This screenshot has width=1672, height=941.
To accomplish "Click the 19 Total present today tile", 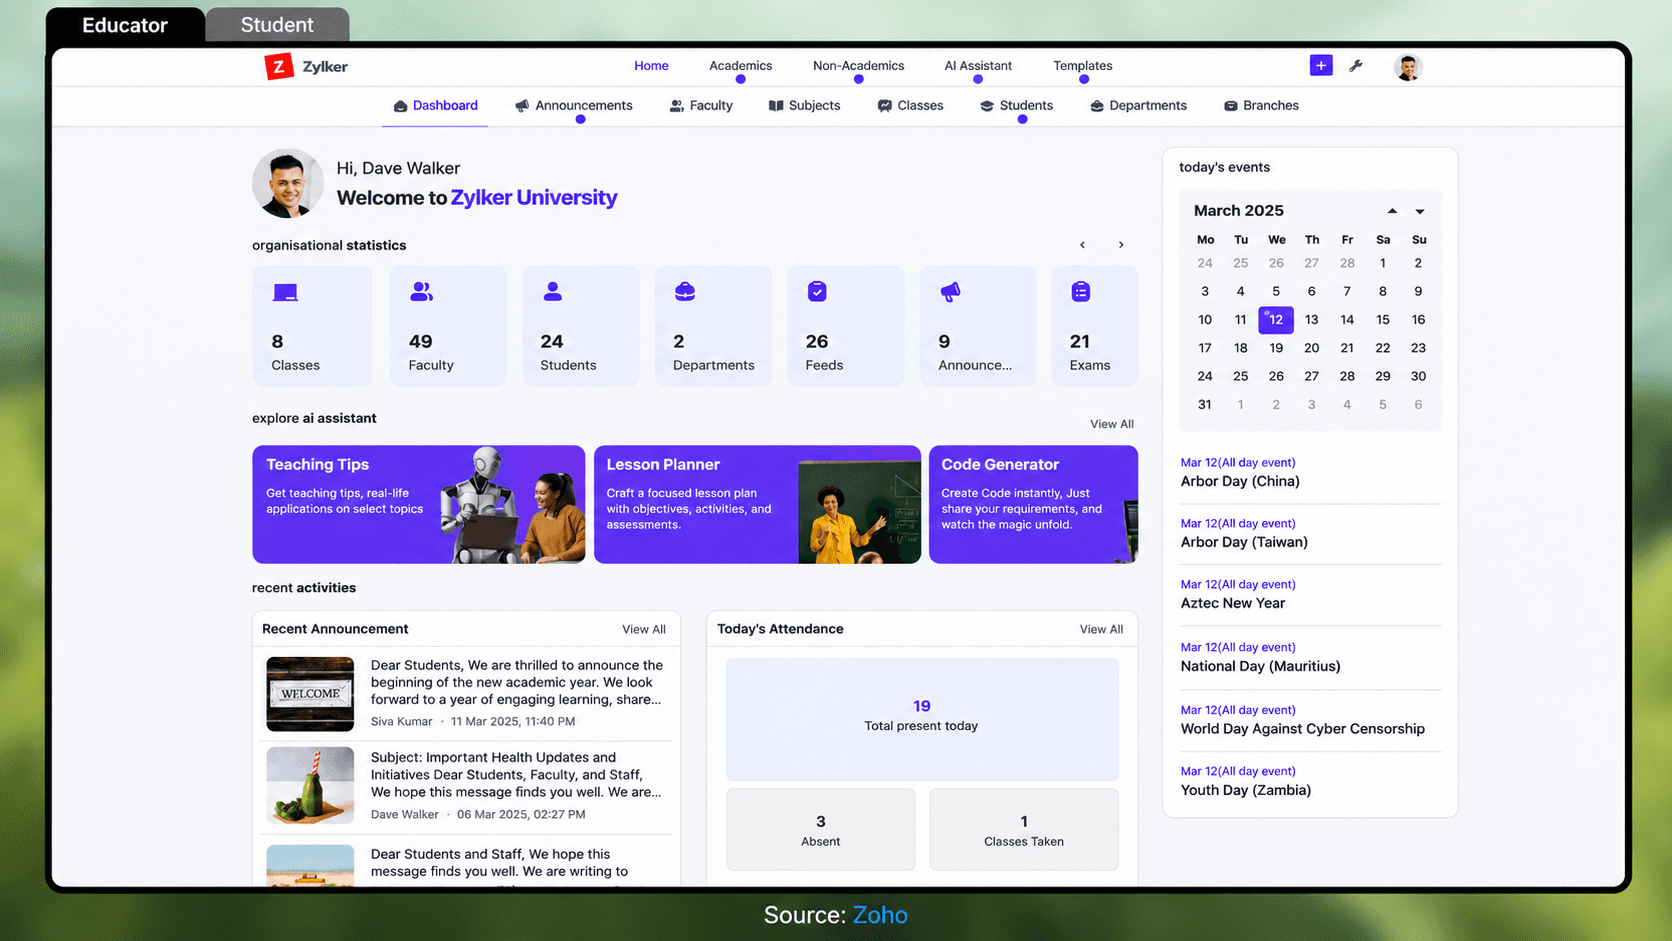I will point(922,719).
